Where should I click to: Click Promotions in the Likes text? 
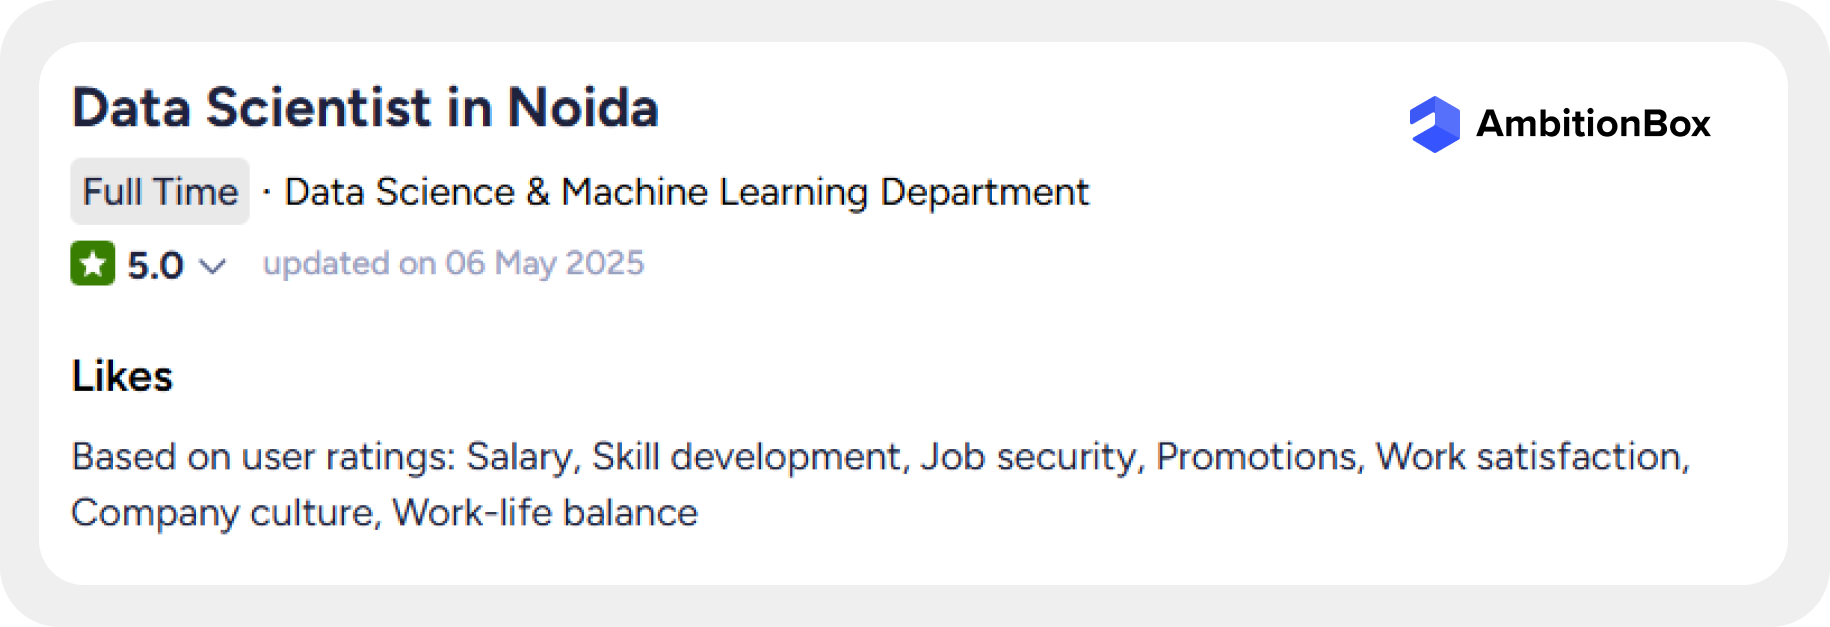1258,457
